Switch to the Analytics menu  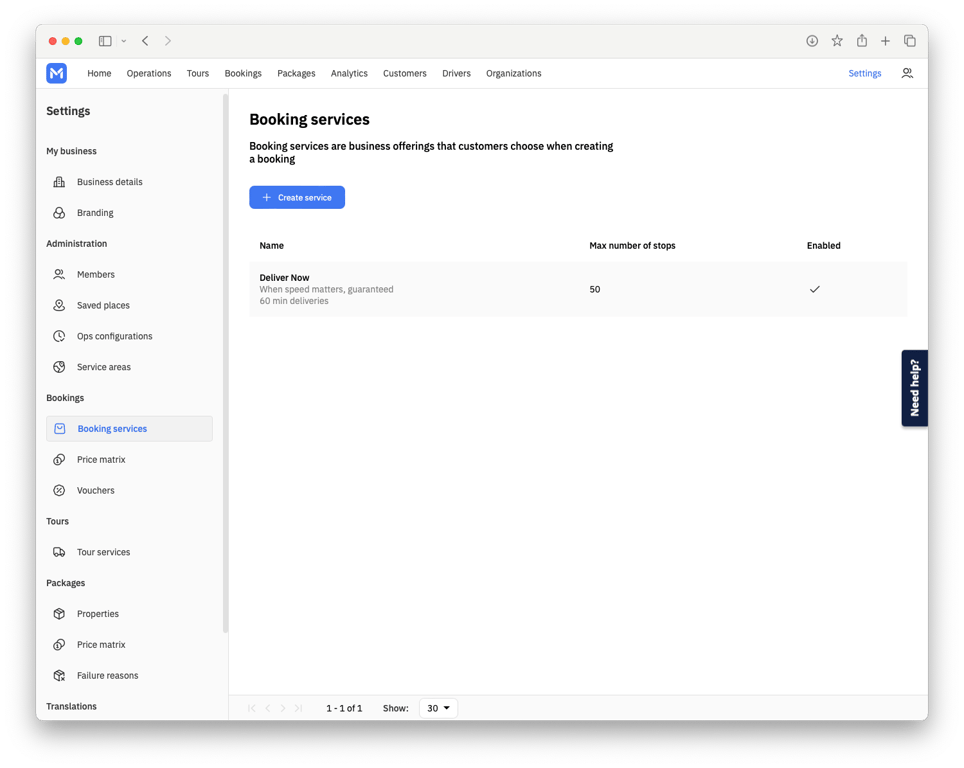pyautogui.click(x=349, y=73)
